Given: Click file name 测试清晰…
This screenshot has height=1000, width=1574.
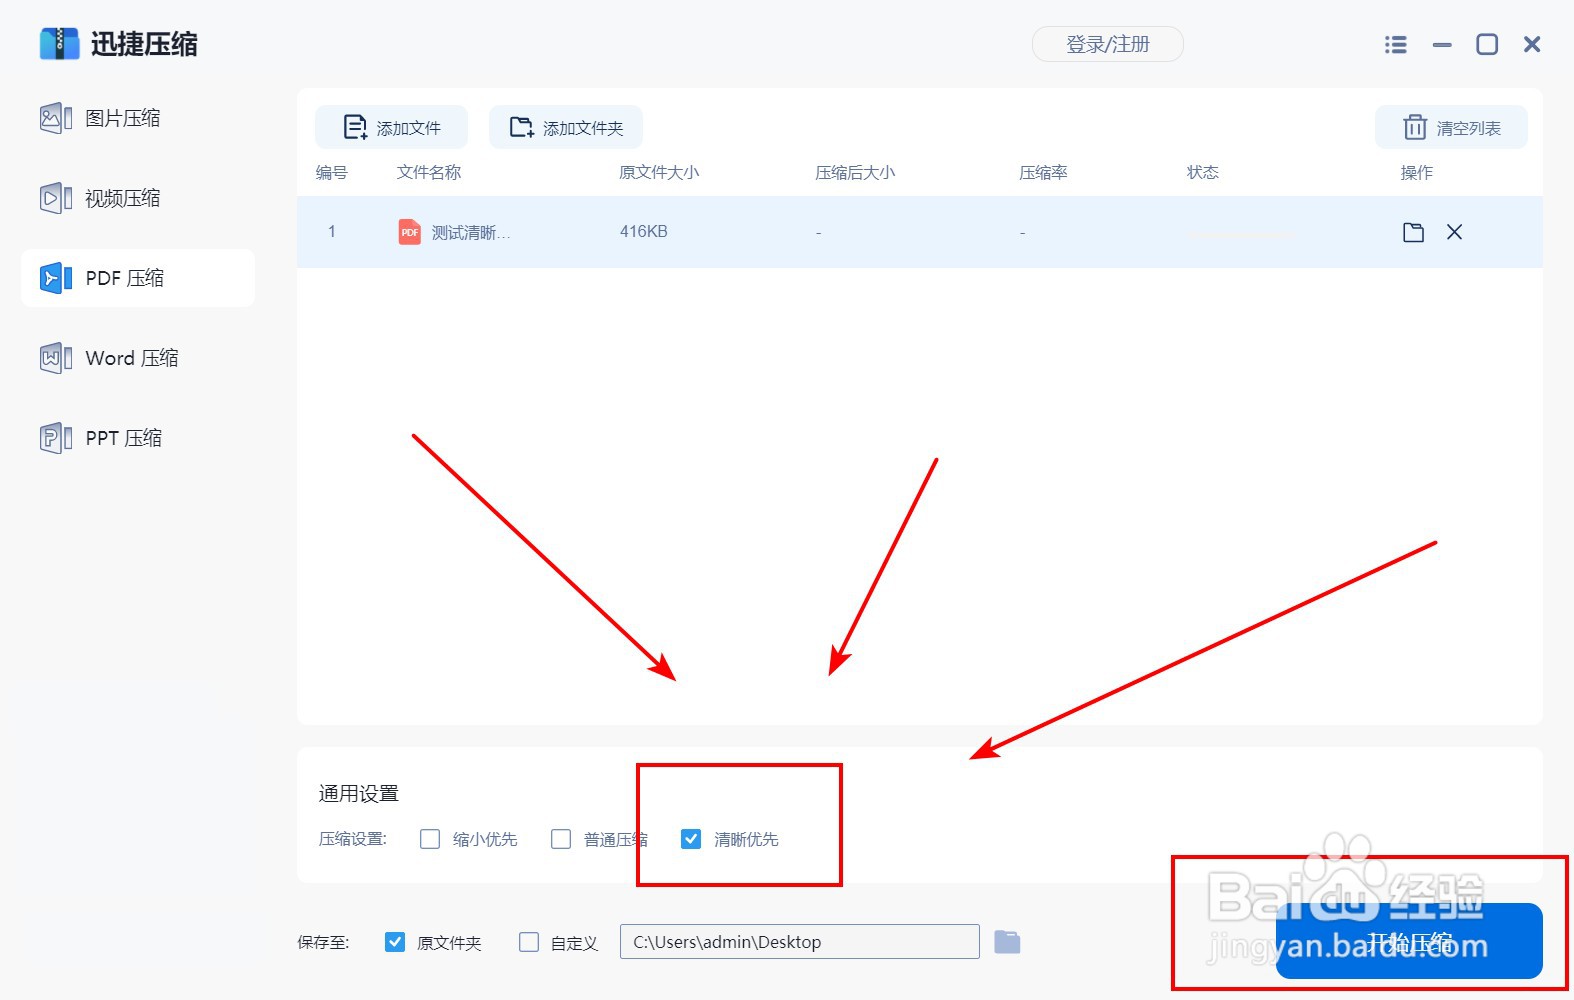Looking at the screenshot, I should [471, 233].
